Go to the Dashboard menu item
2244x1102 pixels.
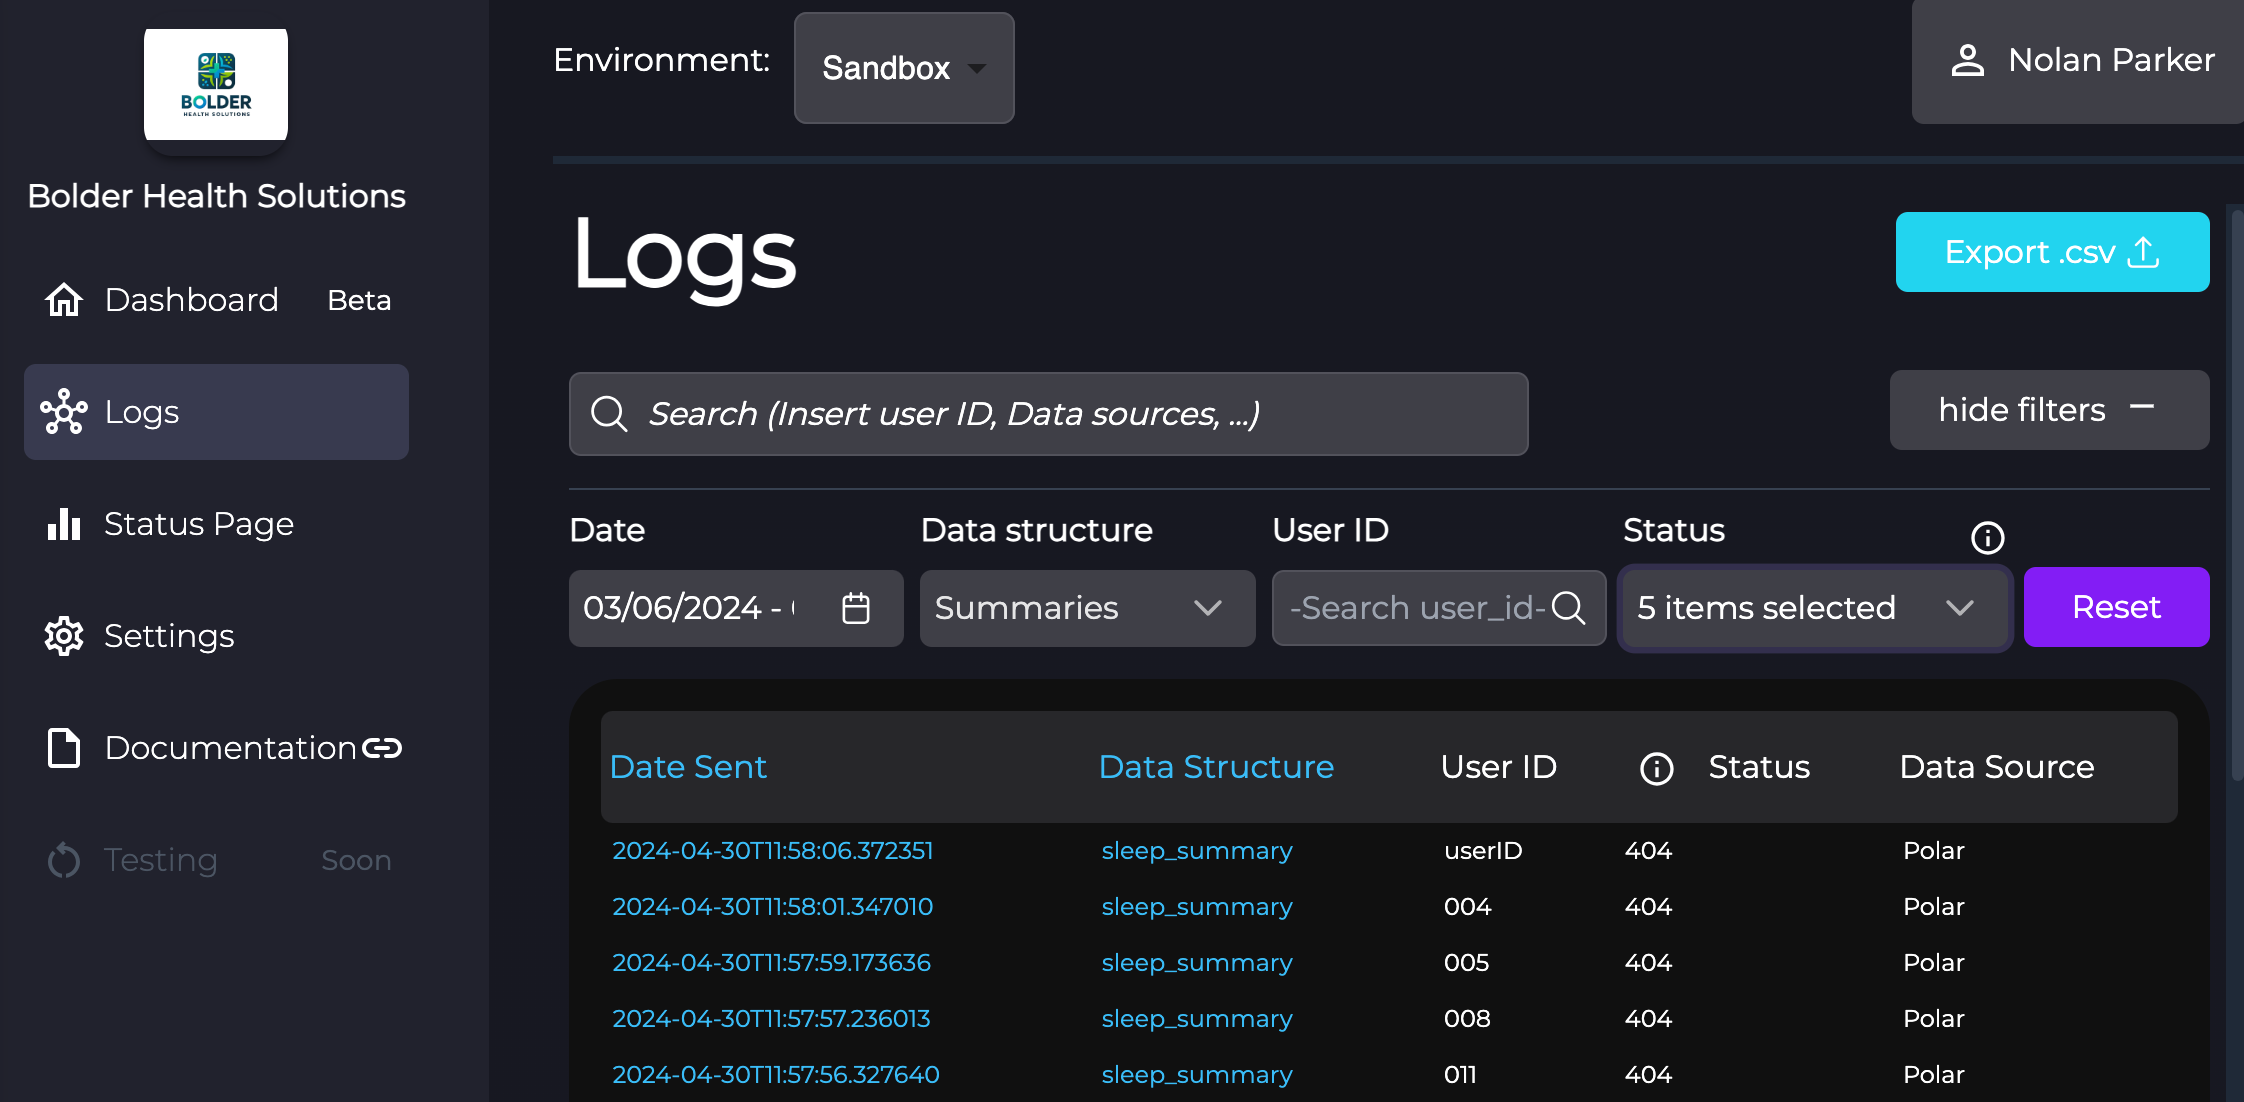click(217, 300)
